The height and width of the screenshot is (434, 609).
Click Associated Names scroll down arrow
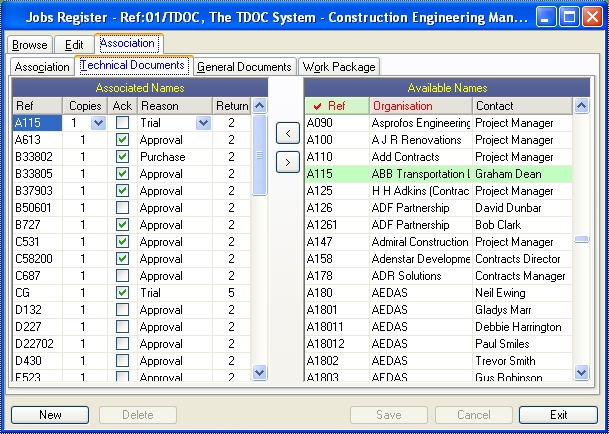pyautogui.click(x=259, y=373)
